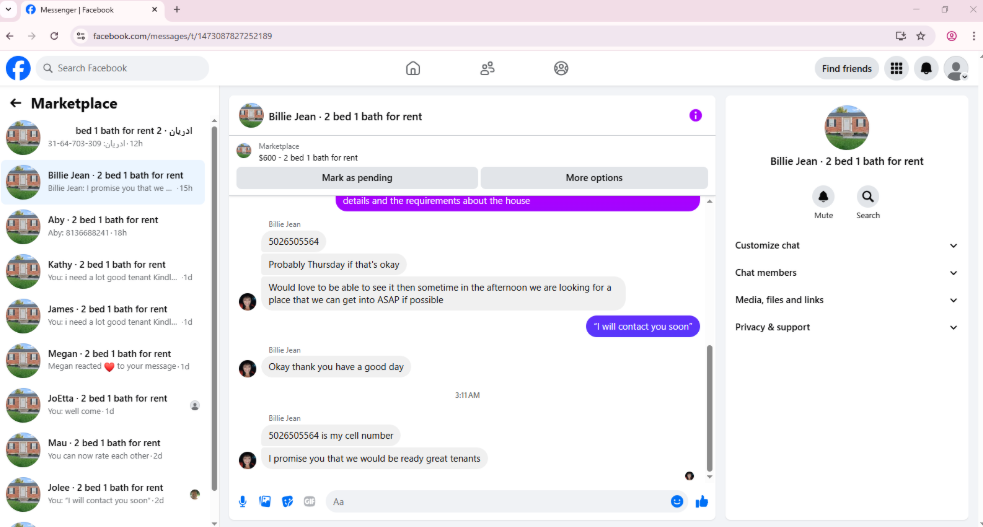Click the browser address bar URL
983x527 pixels.
click(x=182, y=36)
